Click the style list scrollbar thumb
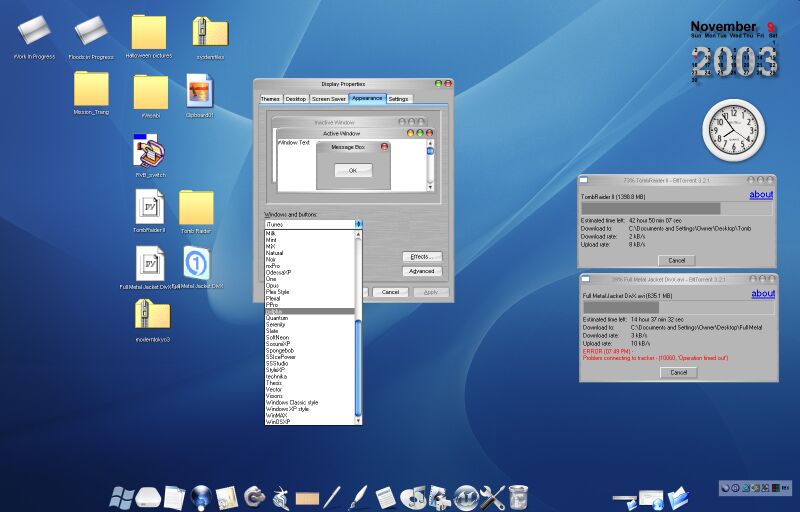This screenshot has width=800, height=512. pos(358,367)
